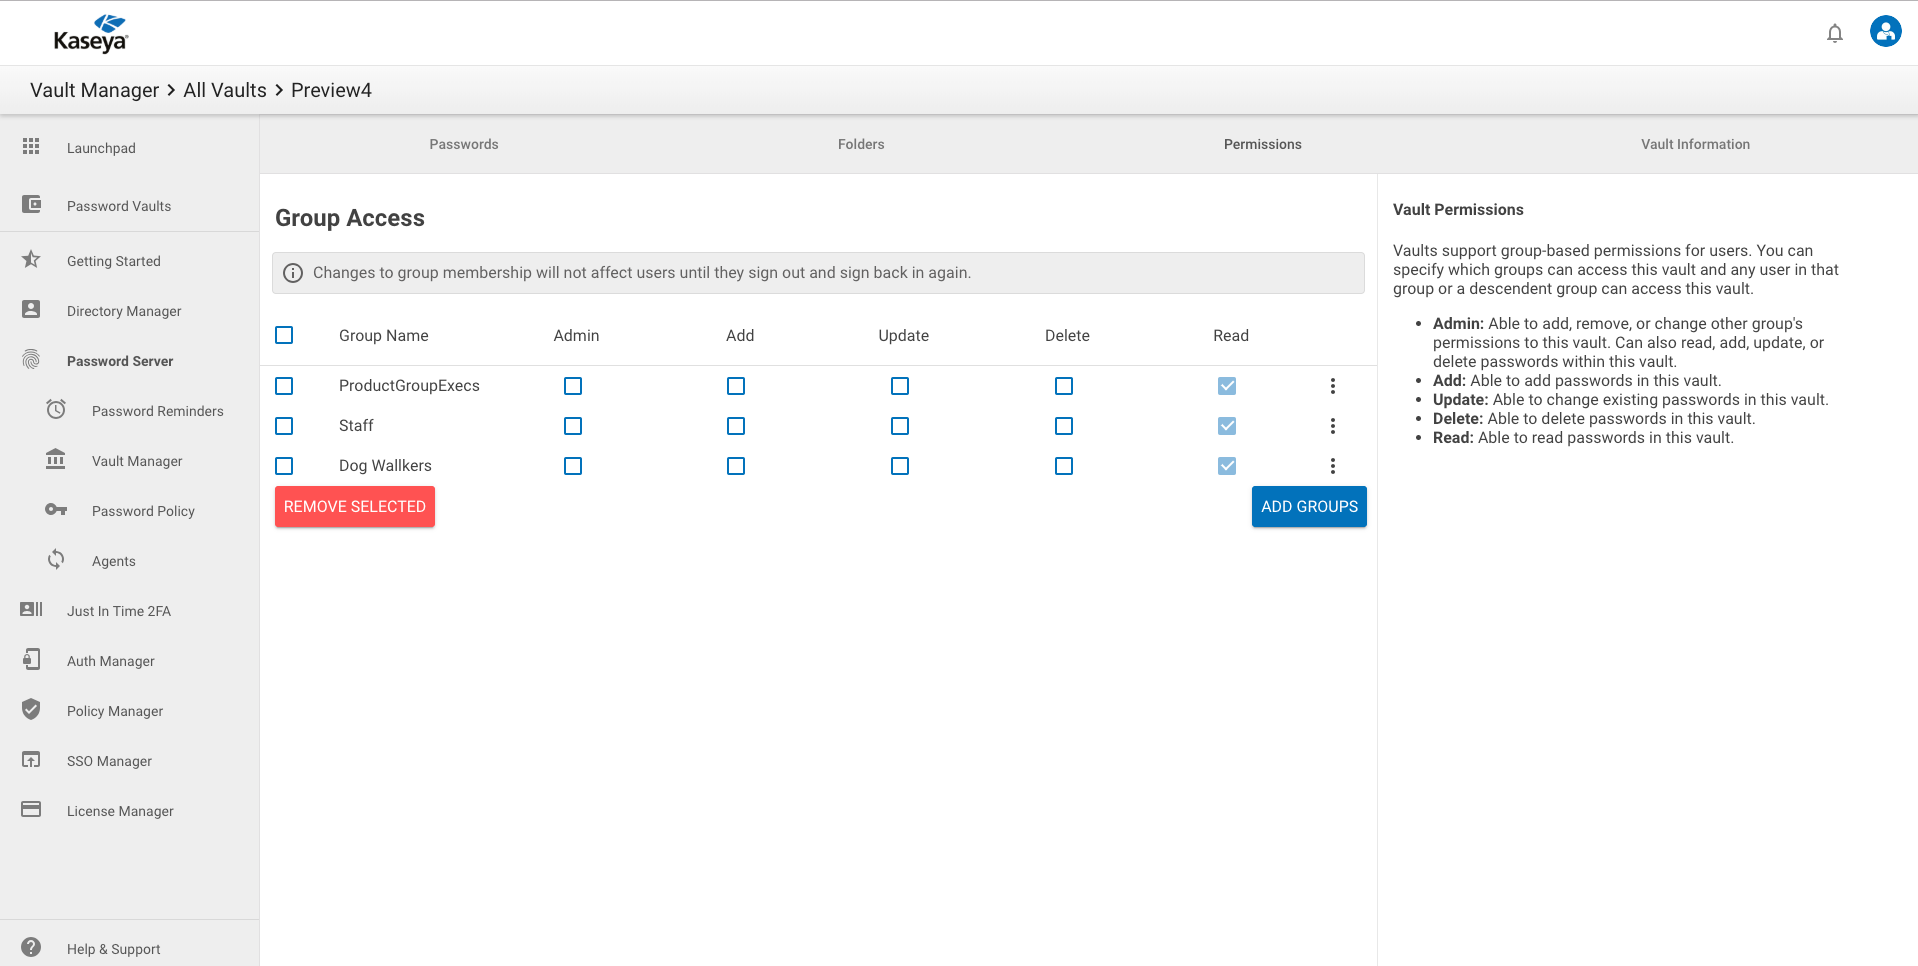
Task: Open the user account avatar menu
Action: pyautogui.click(x=1886, y=32)
